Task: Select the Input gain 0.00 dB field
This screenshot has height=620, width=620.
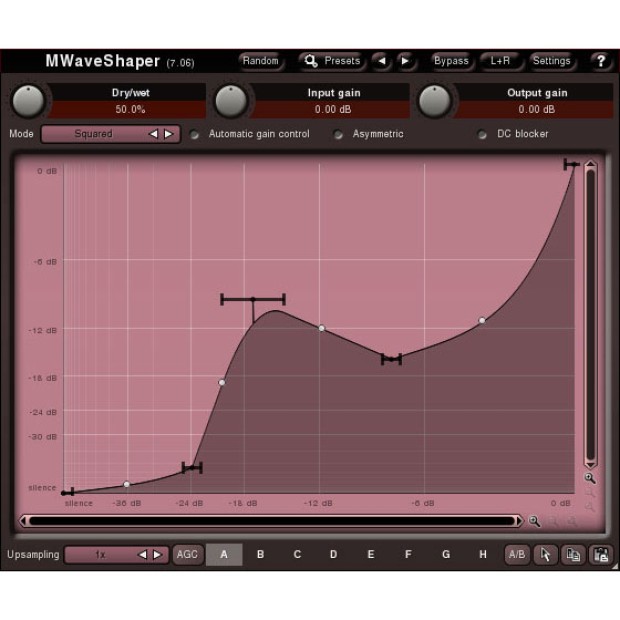Action: click(x=333, y=110)
